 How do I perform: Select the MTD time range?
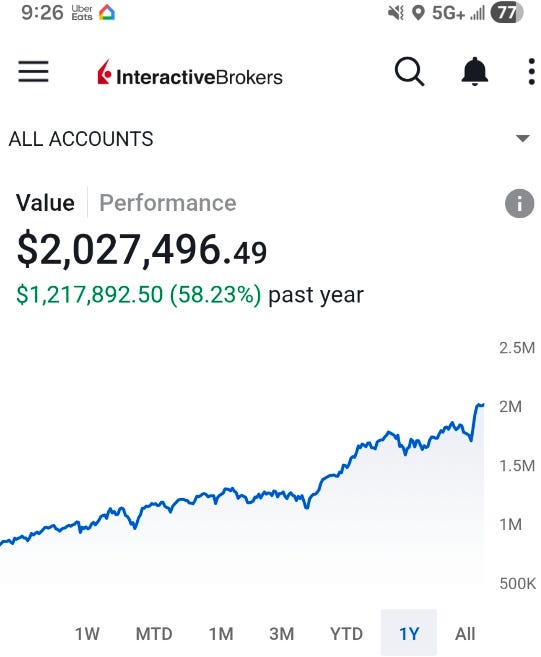tap(154, 634)
